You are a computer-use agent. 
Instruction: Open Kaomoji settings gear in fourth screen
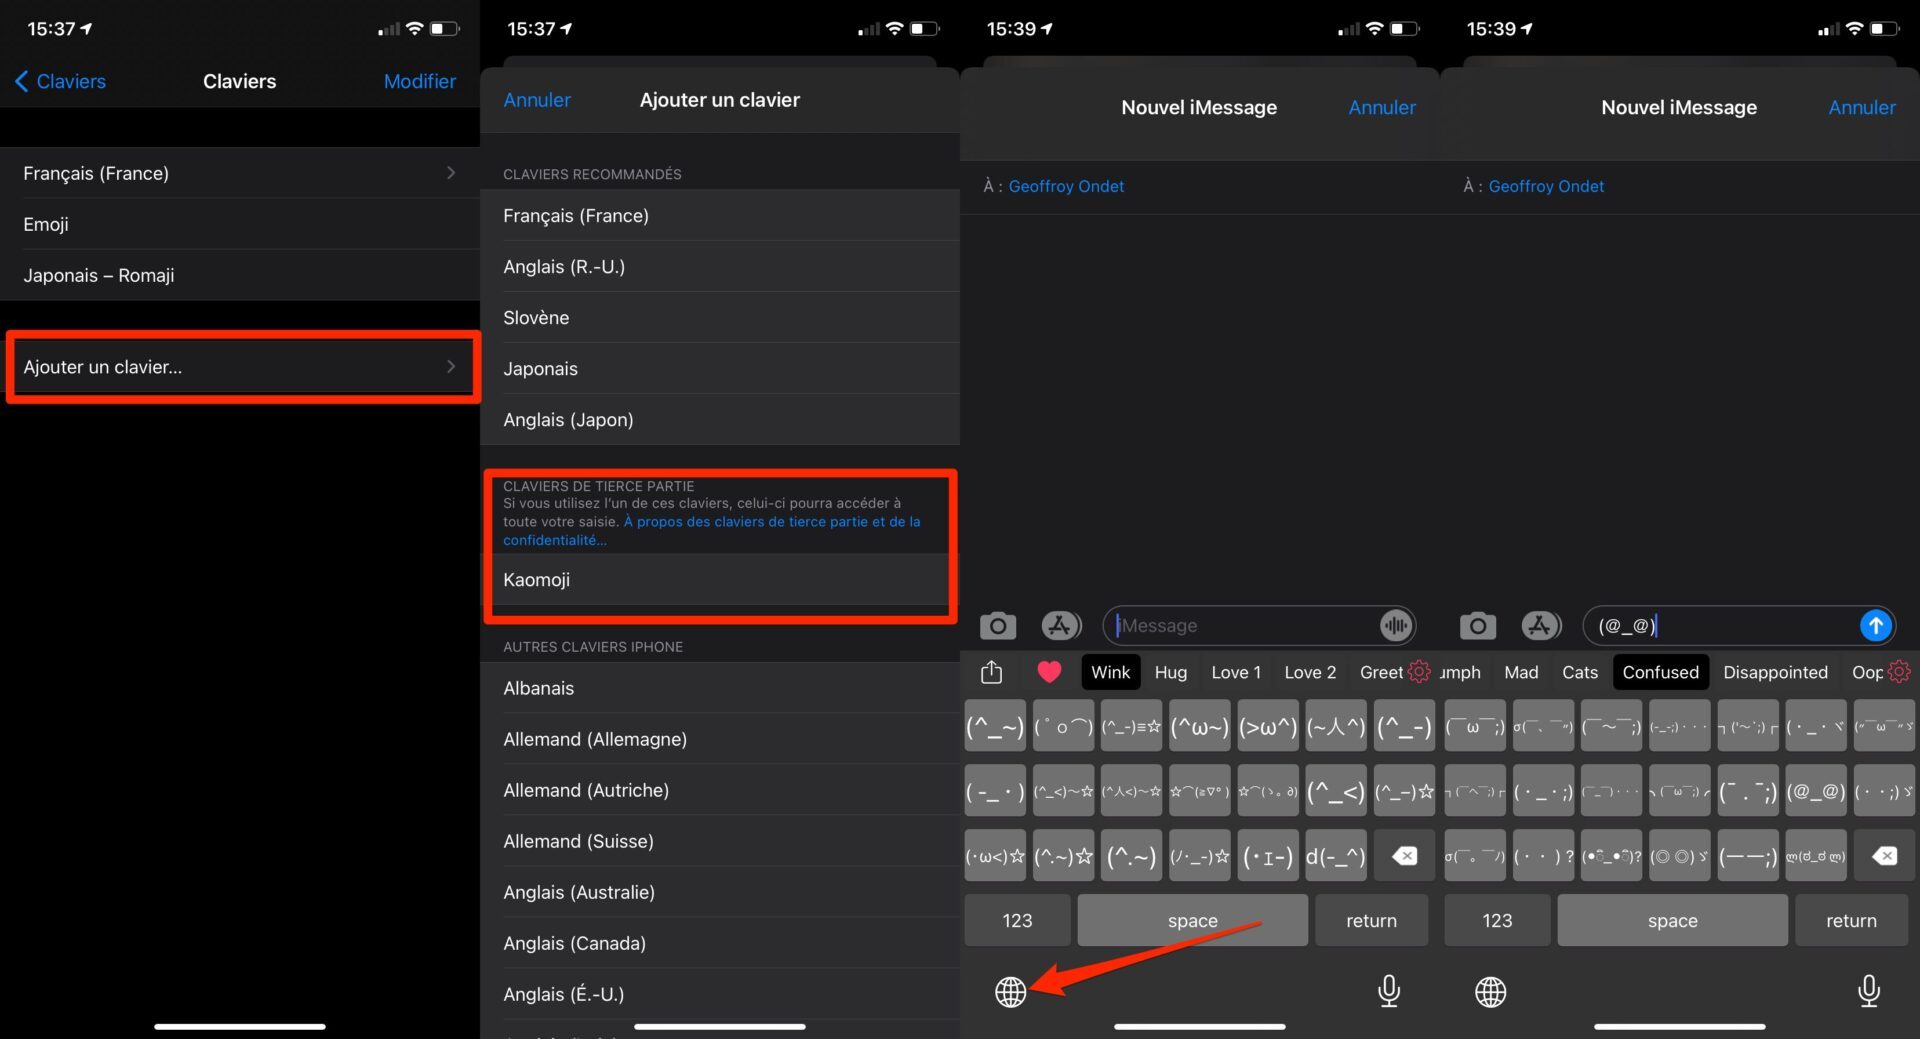1899,672
